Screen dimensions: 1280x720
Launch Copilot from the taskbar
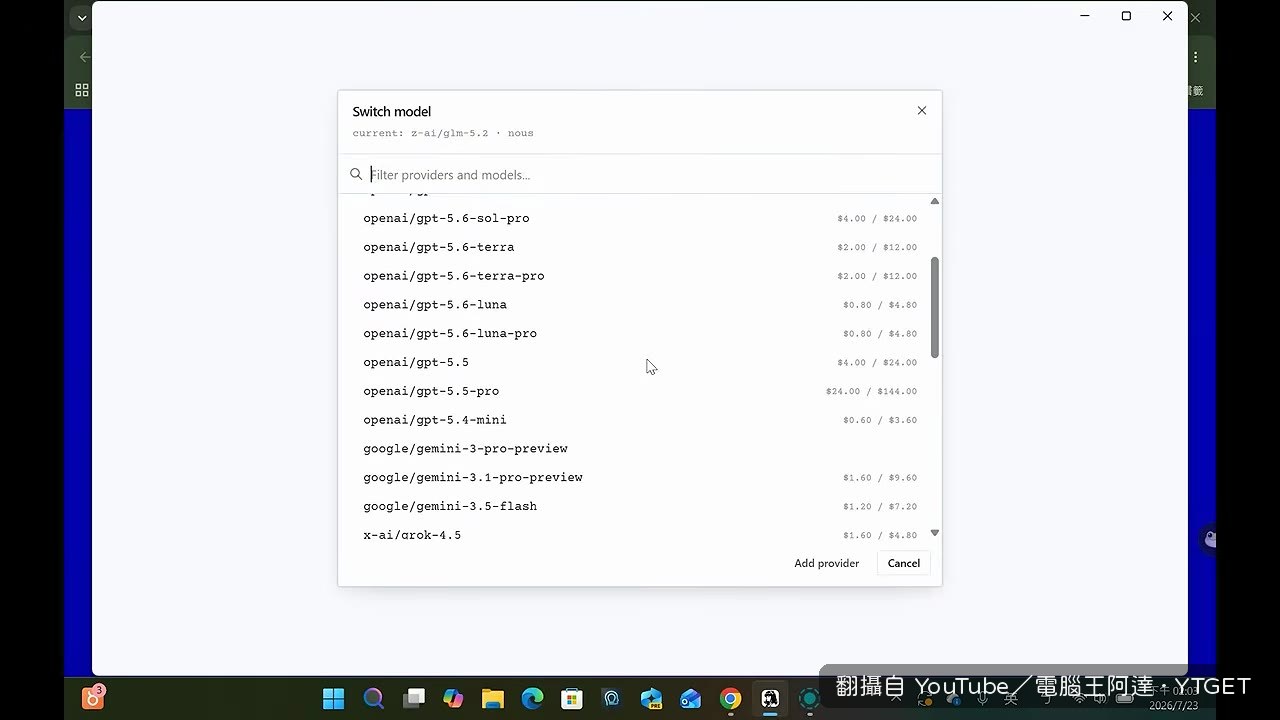click(x=453, y=698)
